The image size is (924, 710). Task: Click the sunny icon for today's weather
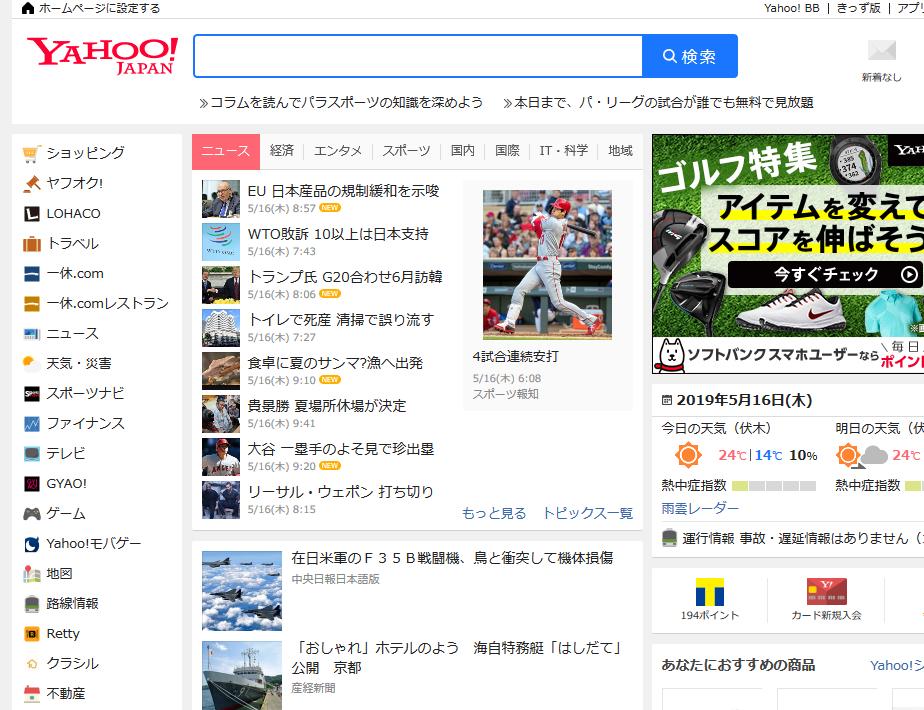pyautogui.click(x=688, y=455)
